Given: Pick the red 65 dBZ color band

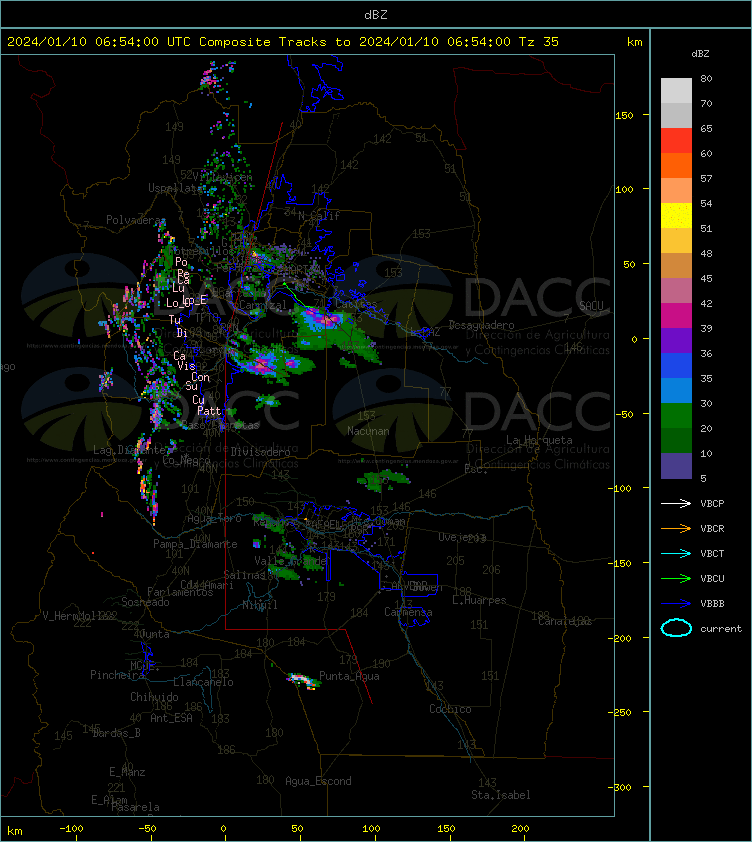Looking at the screenshot, I should pos(676,140).
